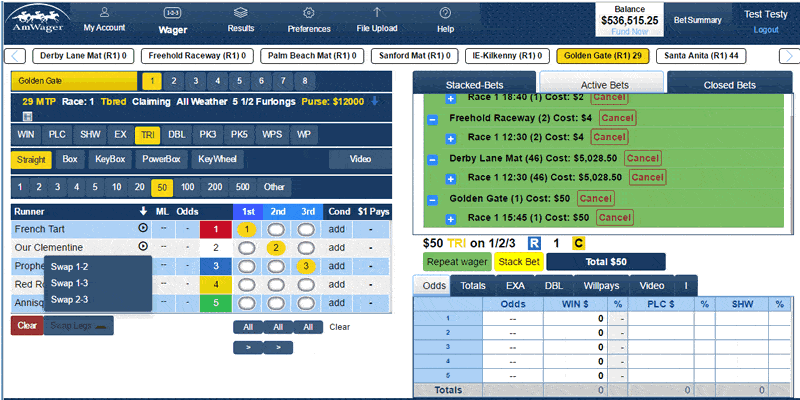
Task: Open the Bet Summary
Action: click(697, 20)
